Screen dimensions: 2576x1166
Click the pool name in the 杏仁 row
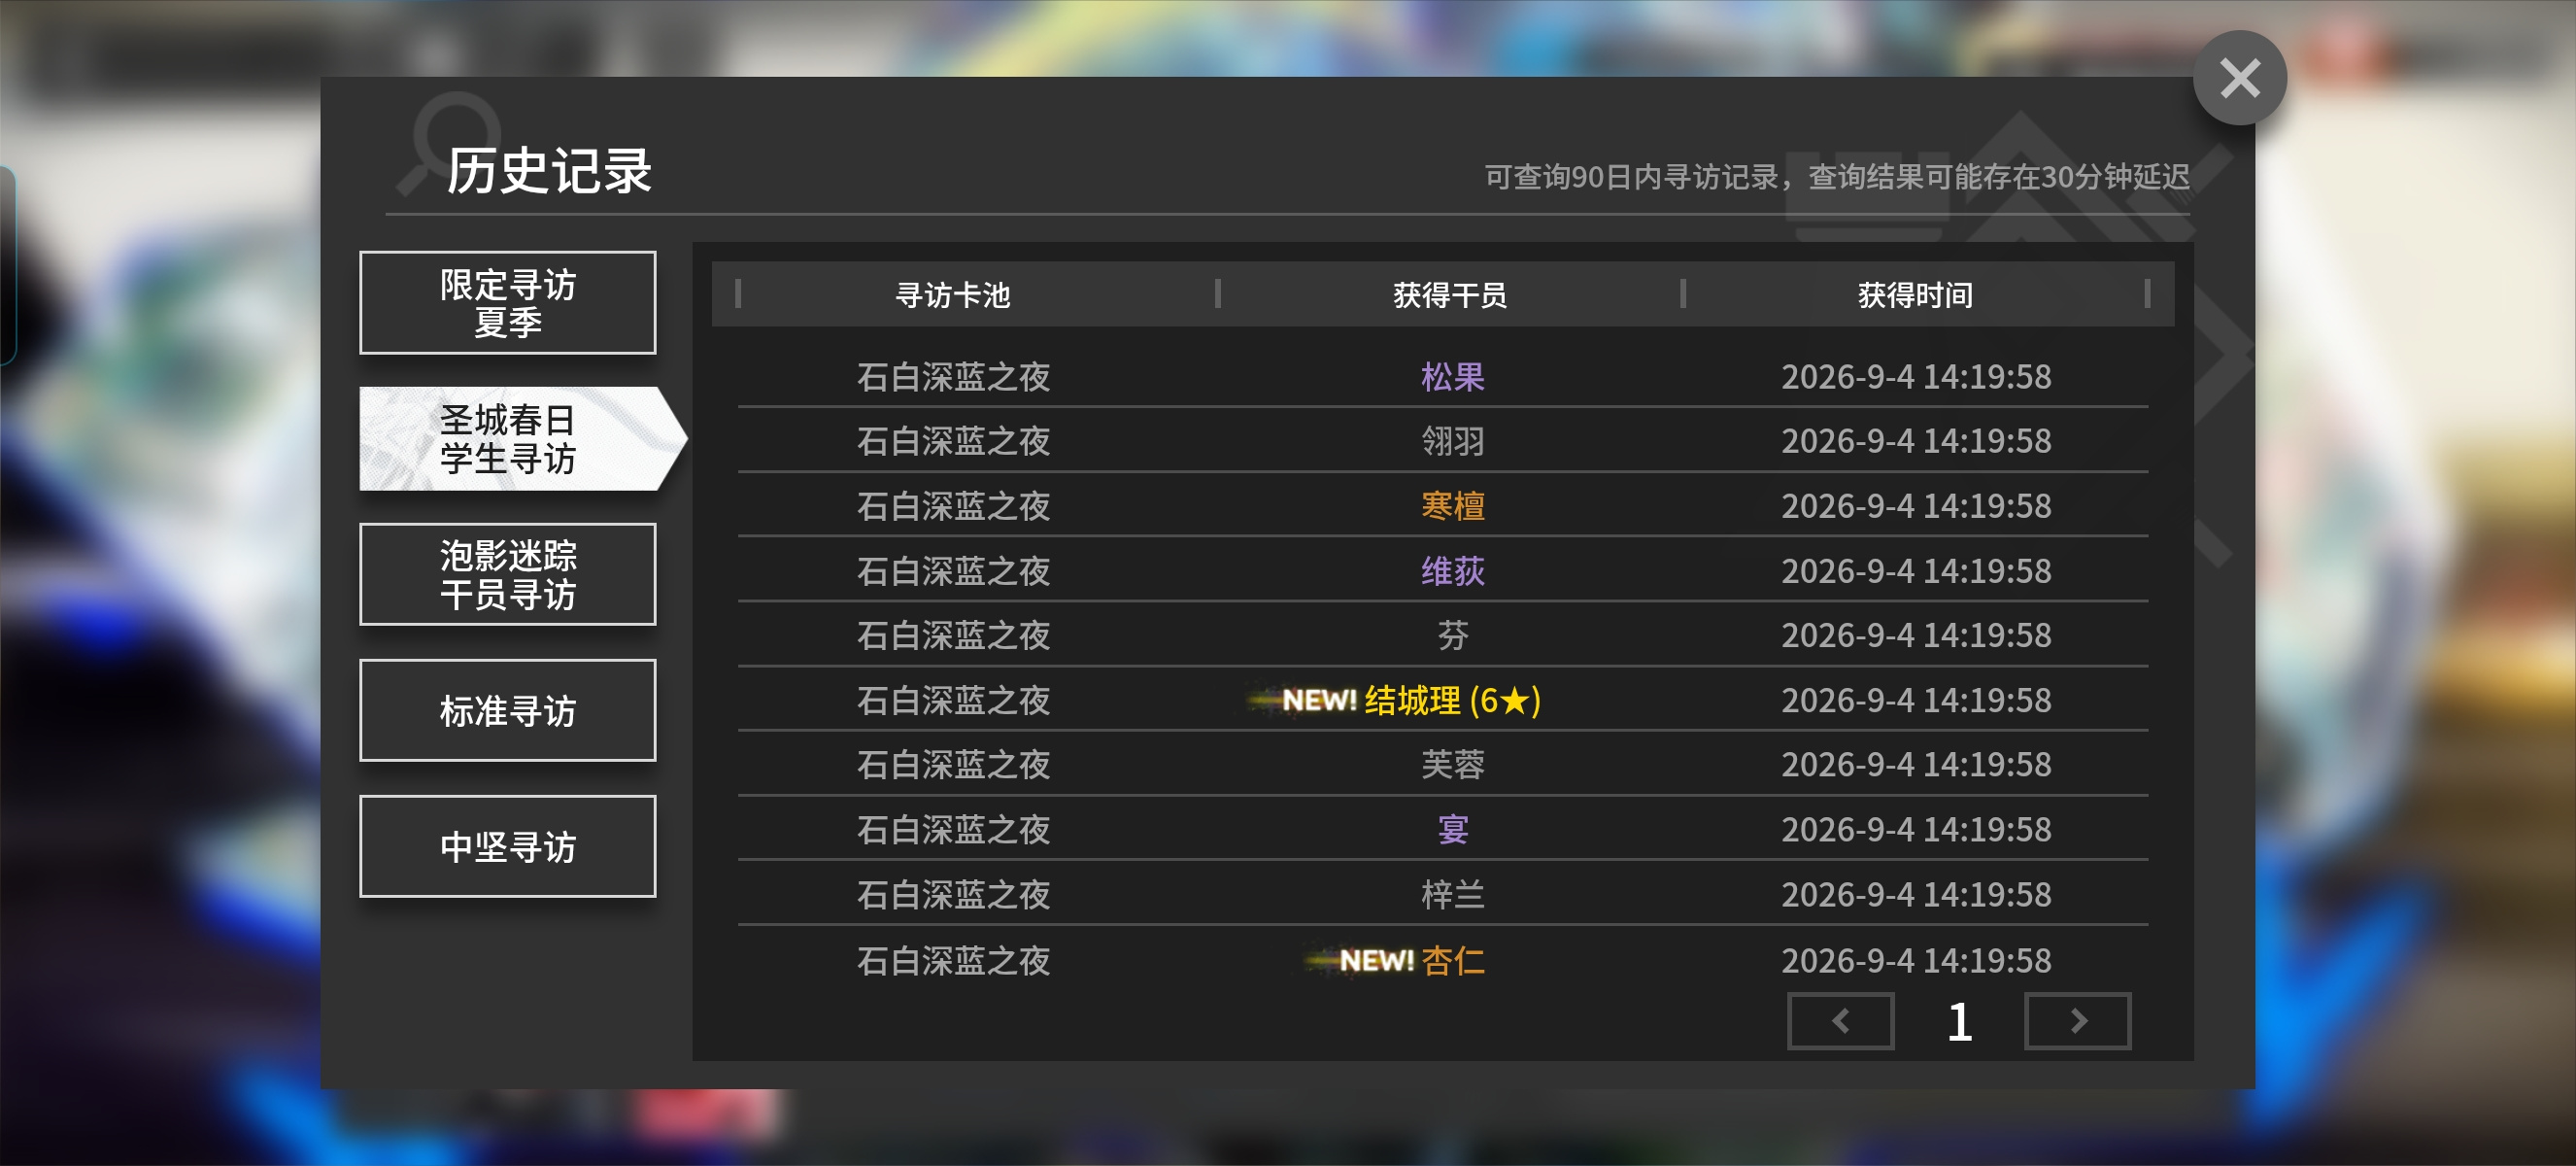click(953, 960)
